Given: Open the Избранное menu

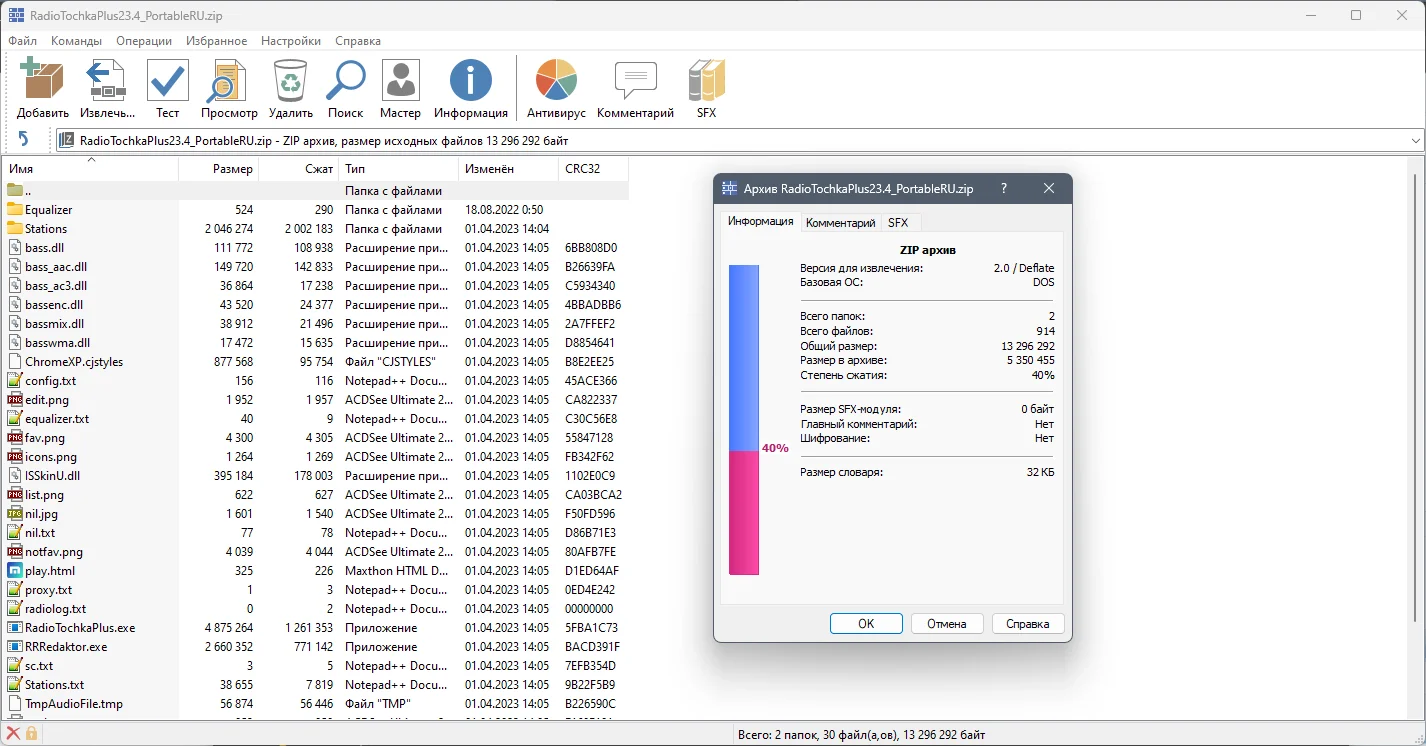Looking at the screenshot, I should (216, 41).
